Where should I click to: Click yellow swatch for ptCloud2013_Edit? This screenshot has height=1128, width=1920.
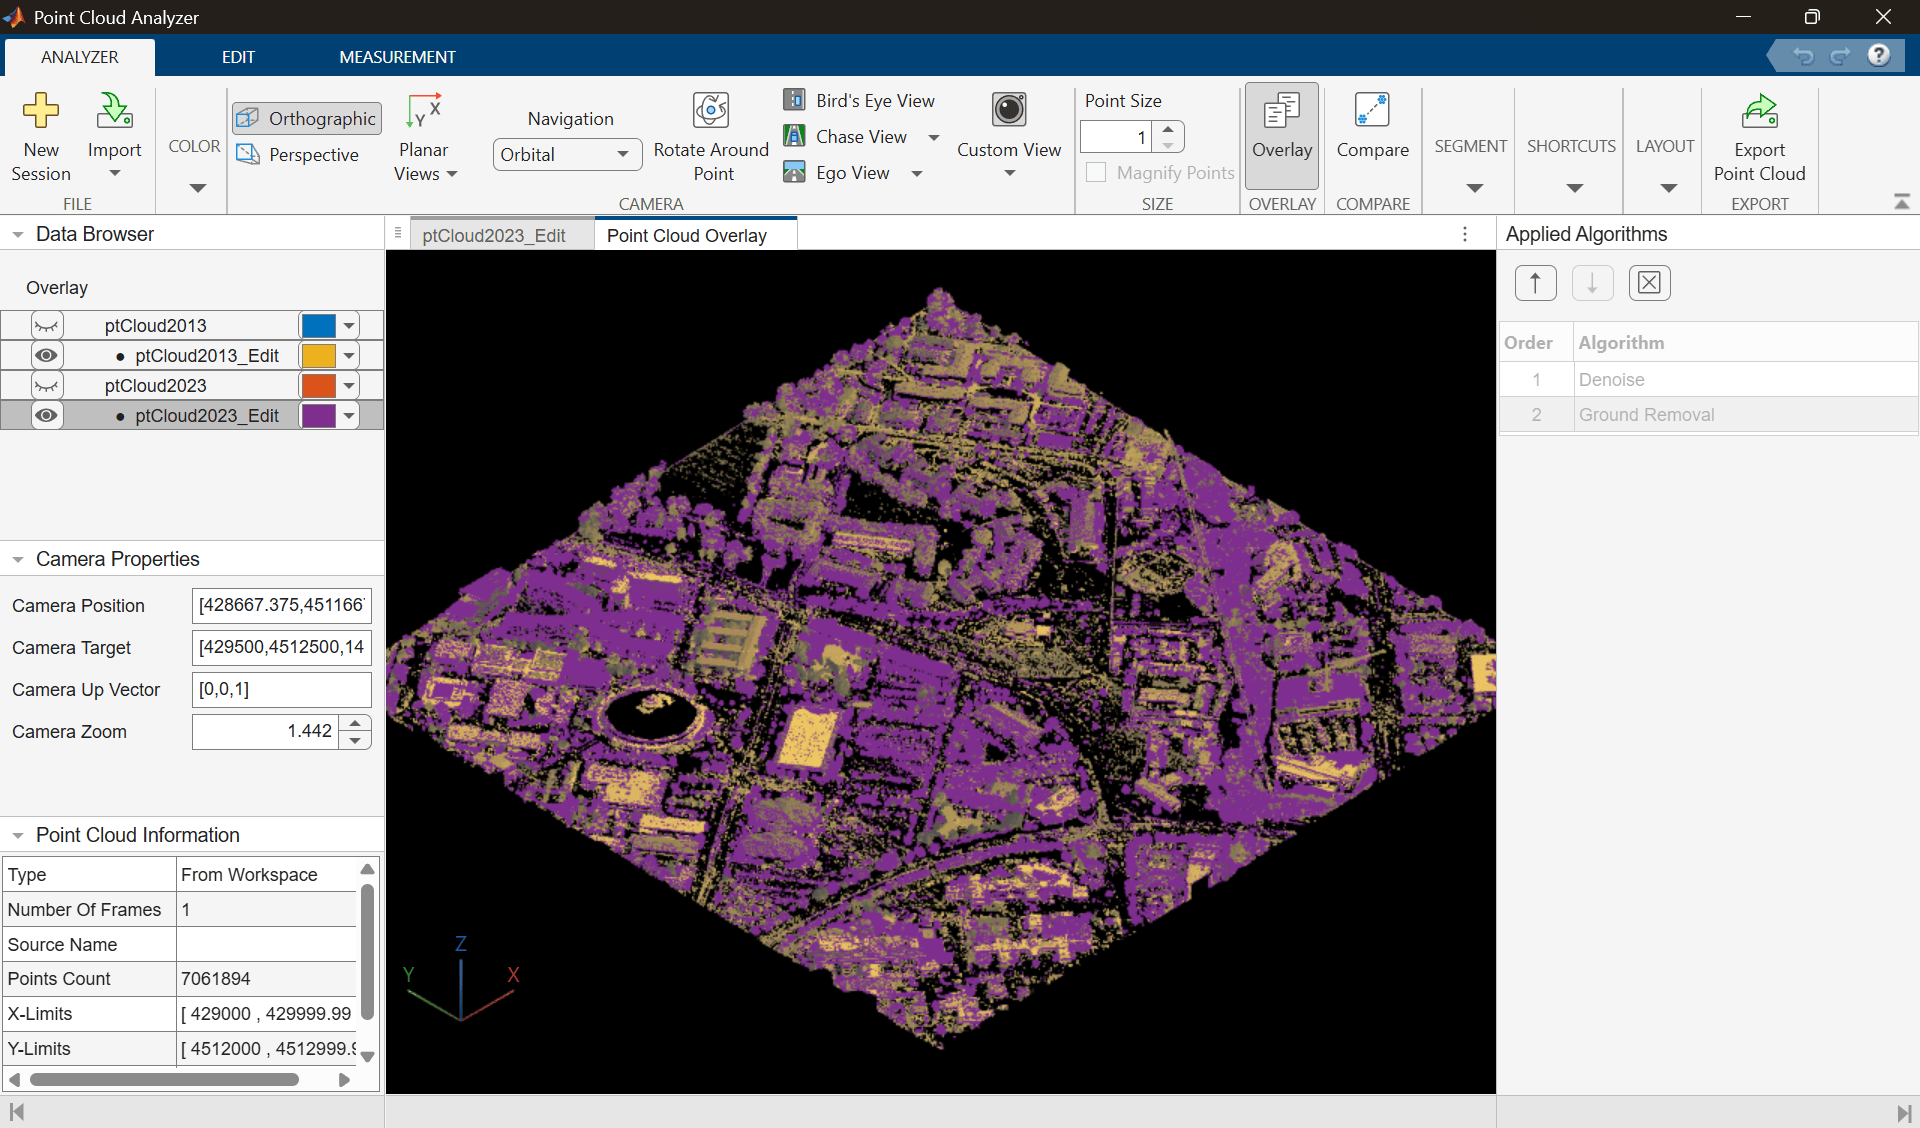coord(319,355)
